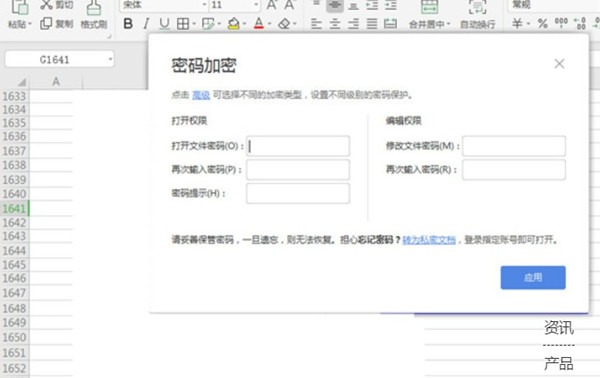Focus the 打开文件密码(O) input field
This screenshot has height=378, width=600.
point(298,146)
